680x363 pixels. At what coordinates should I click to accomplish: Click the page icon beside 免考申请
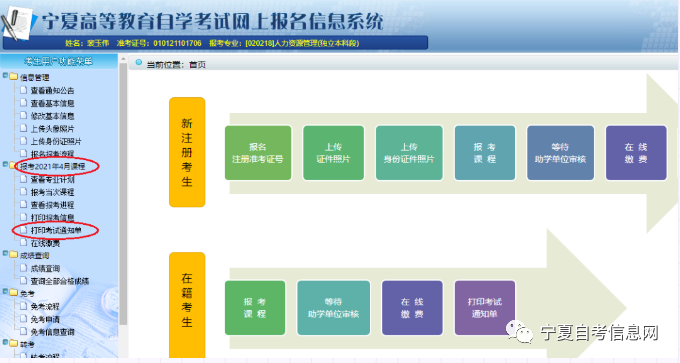click(24, 319)
